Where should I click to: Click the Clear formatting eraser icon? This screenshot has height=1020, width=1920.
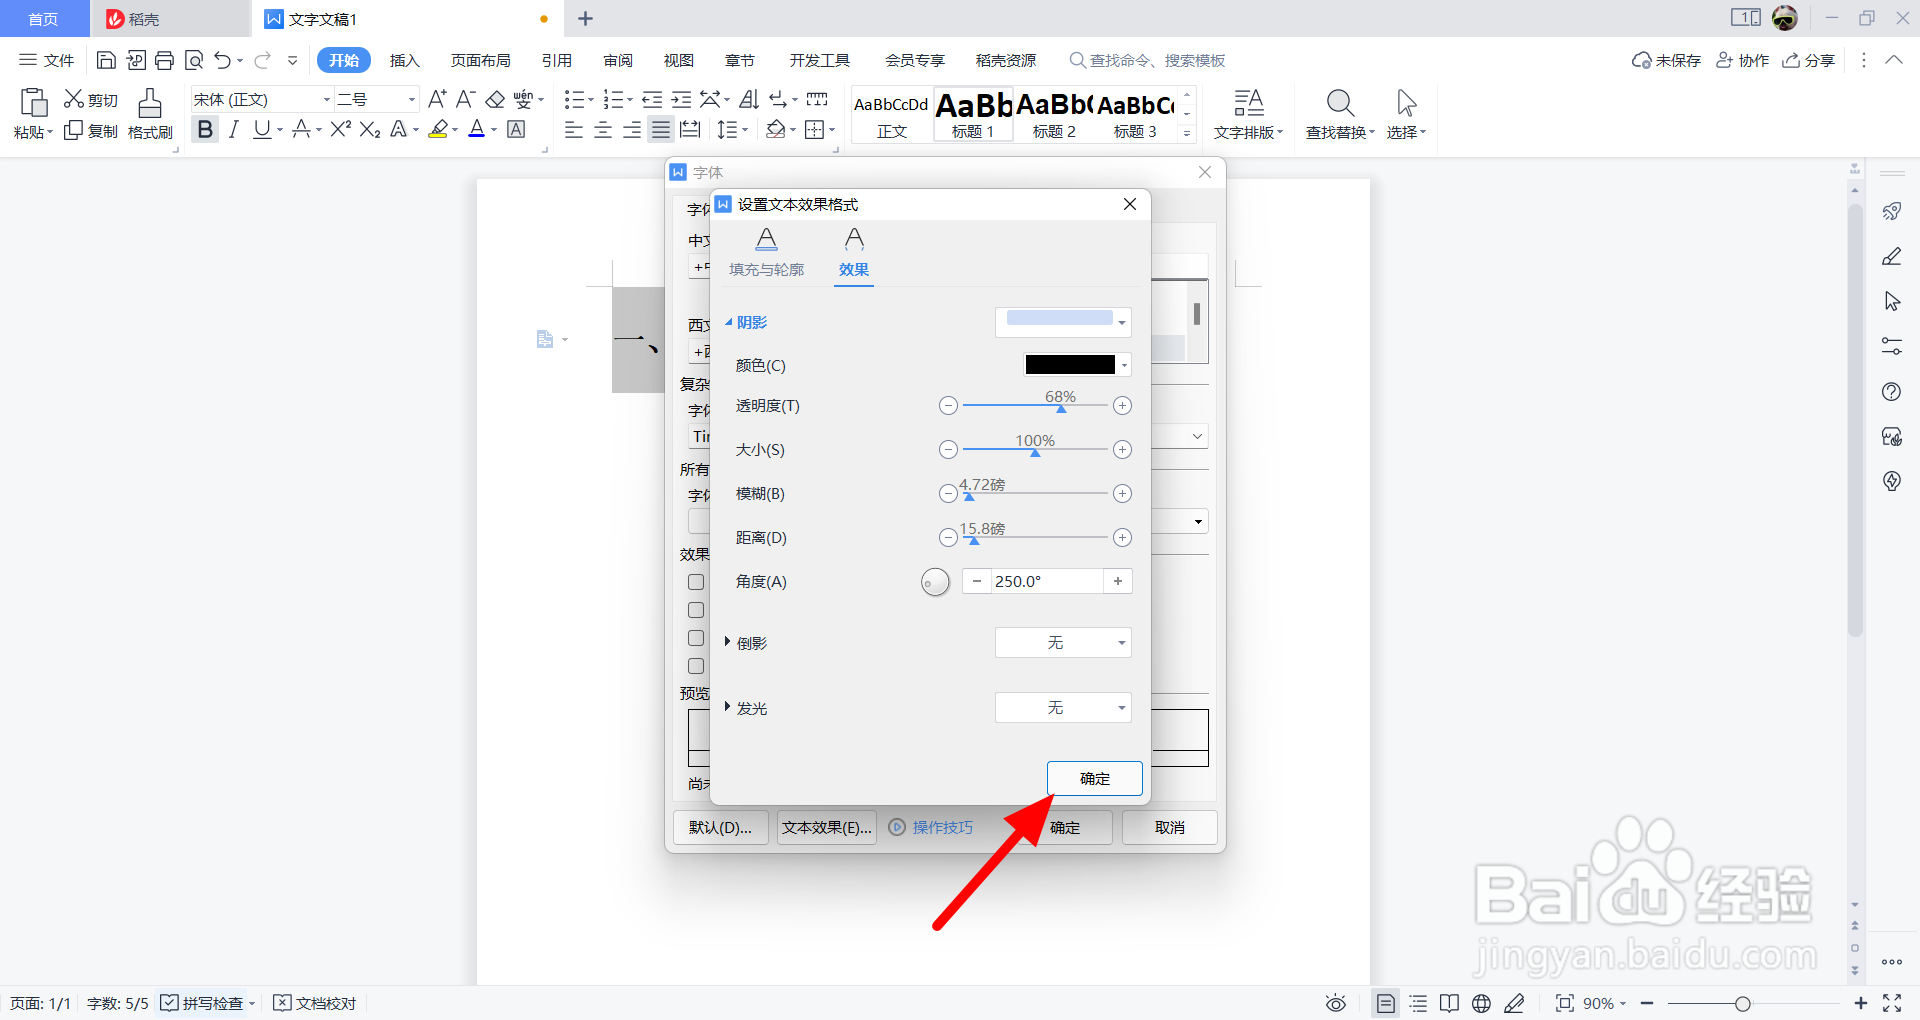[495, 100]
